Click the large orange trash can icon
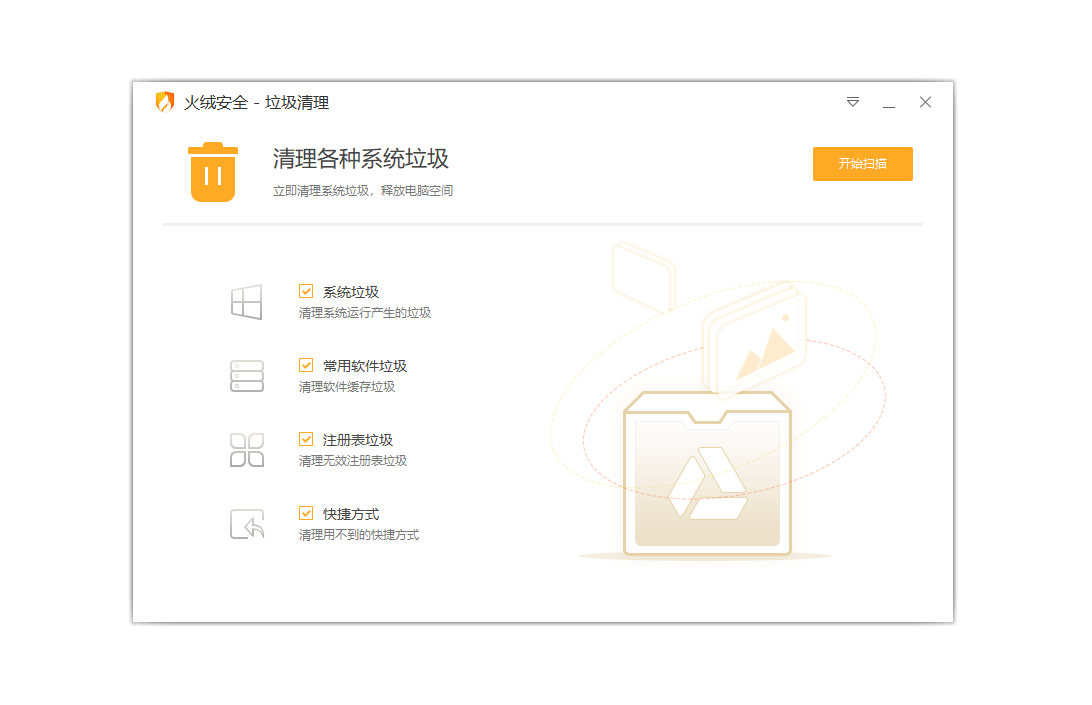Screen dimensions: 1092x705 coord(212,172)
